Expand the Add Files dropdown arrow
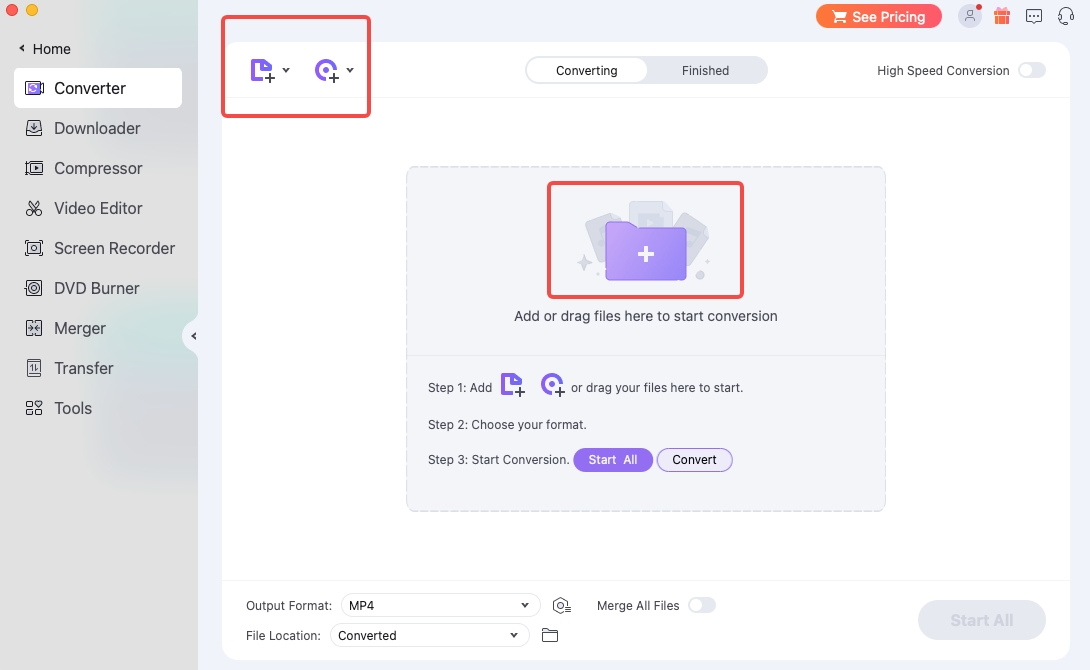This screenshot has width=1090, height=670. pos(286,70)
